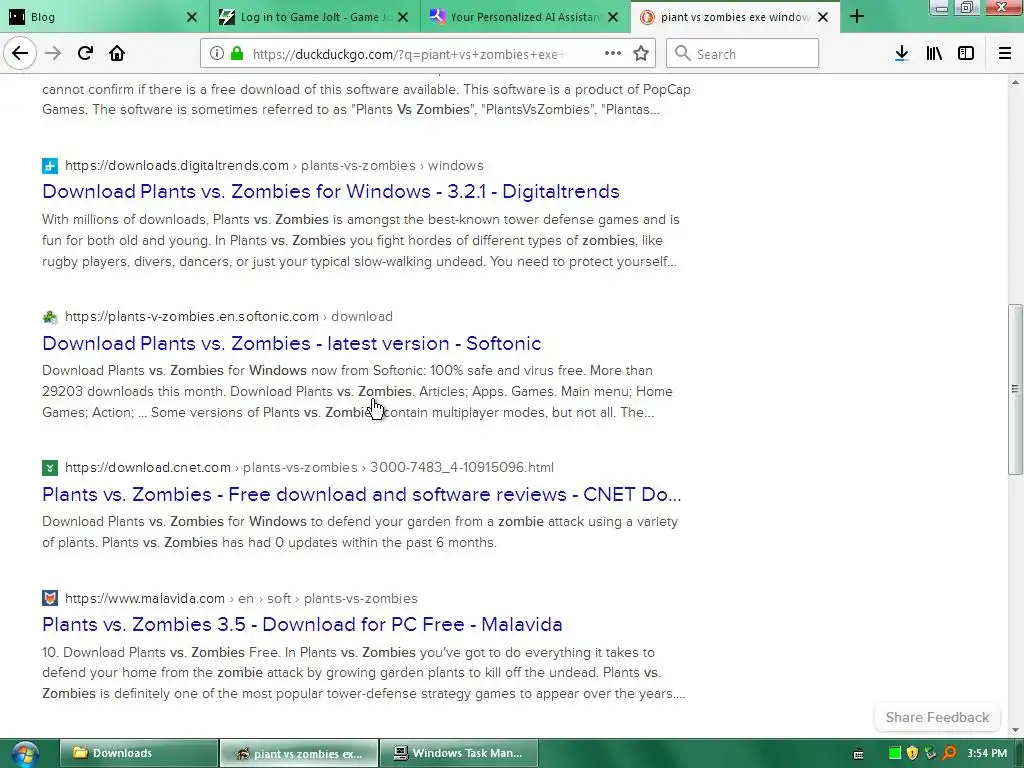Click the scrollbar down arrow
The width and height of the screenshot is (1024, 768).
coord(1015,730)
